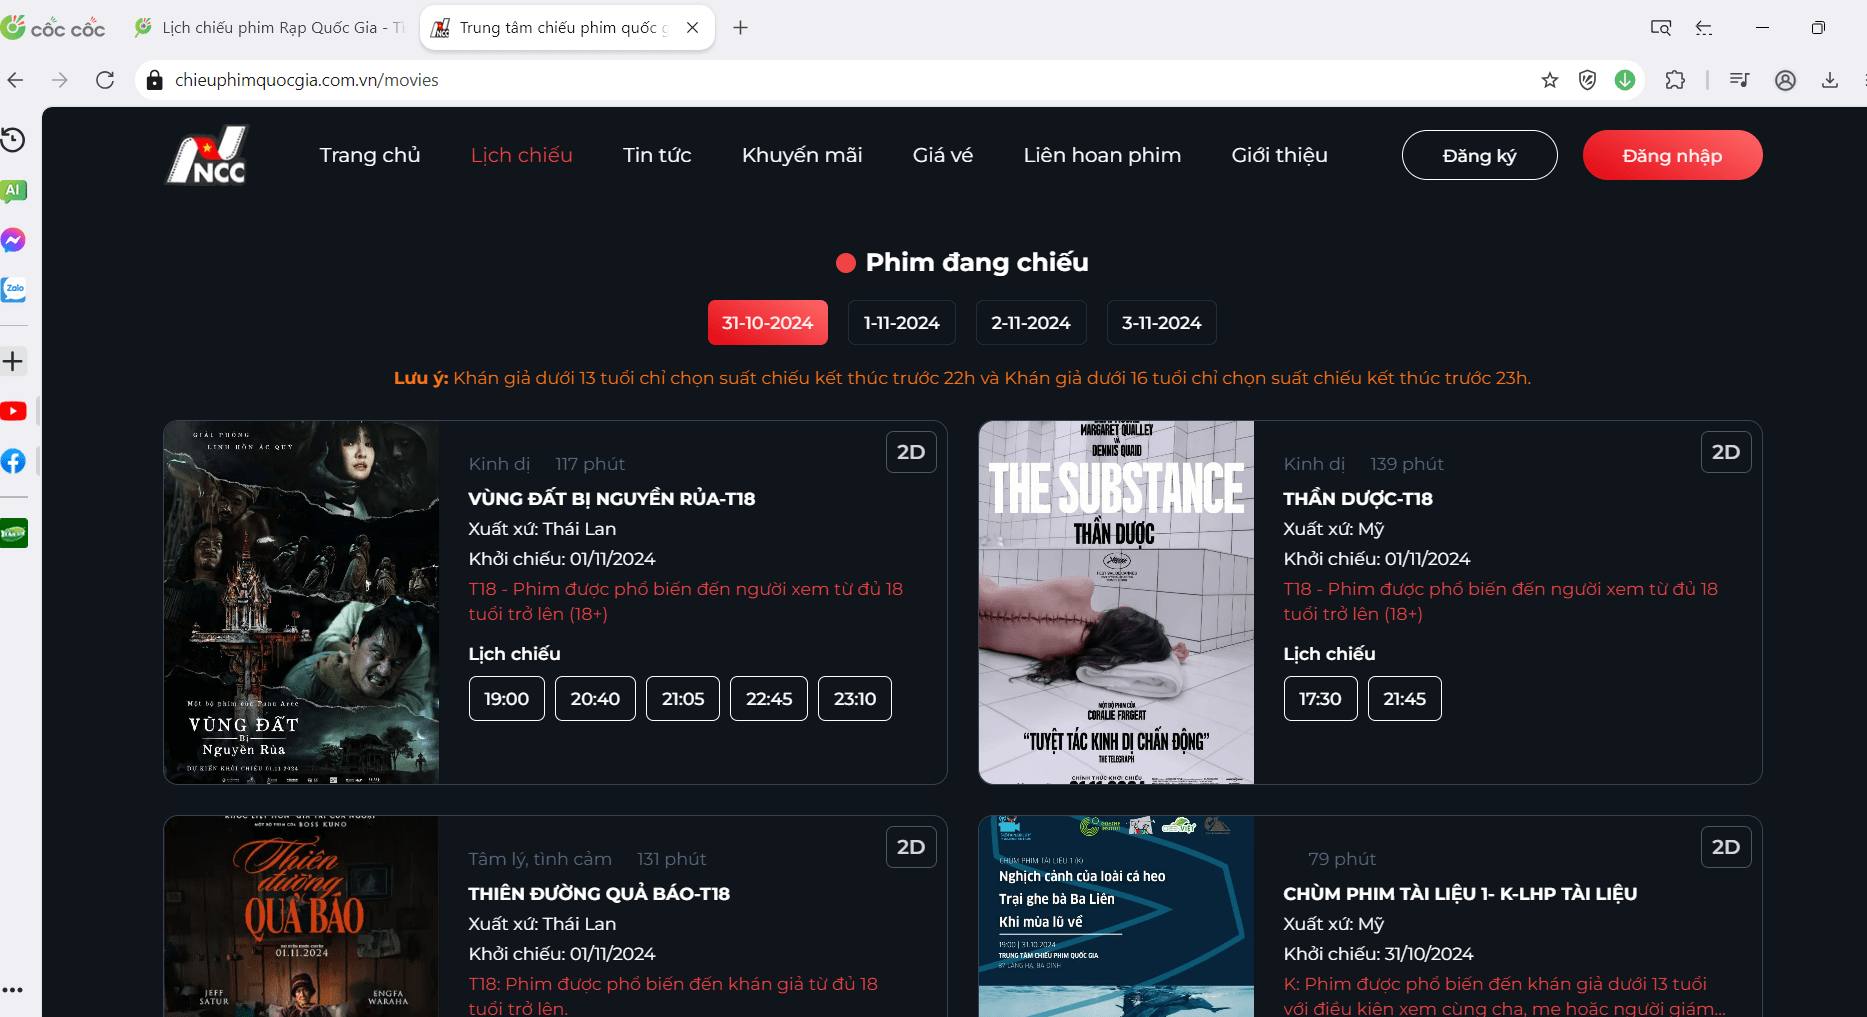Open the browser extensions puzzle icon

point(1675,80)
